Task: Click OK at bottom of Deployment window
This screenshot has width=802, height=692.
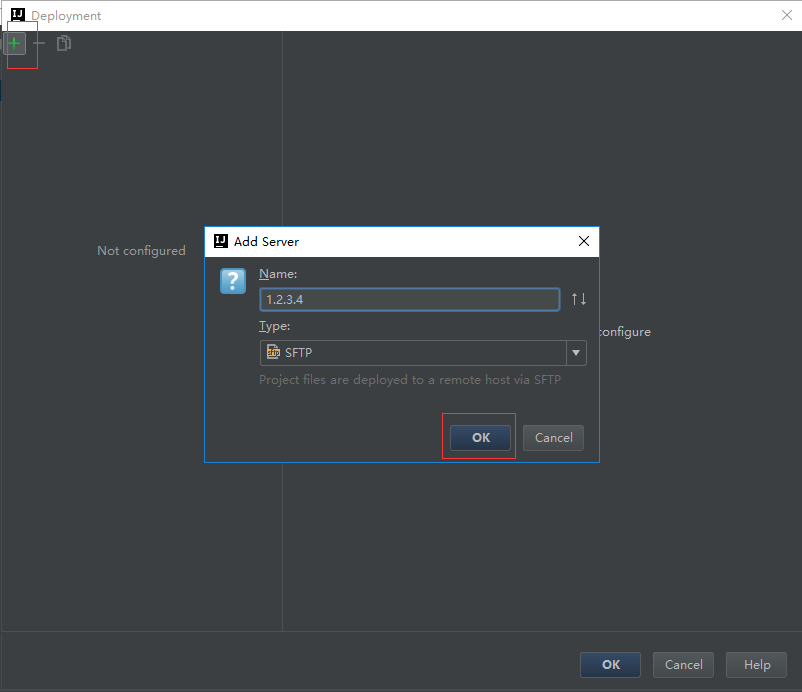Action: click(611, 664)
